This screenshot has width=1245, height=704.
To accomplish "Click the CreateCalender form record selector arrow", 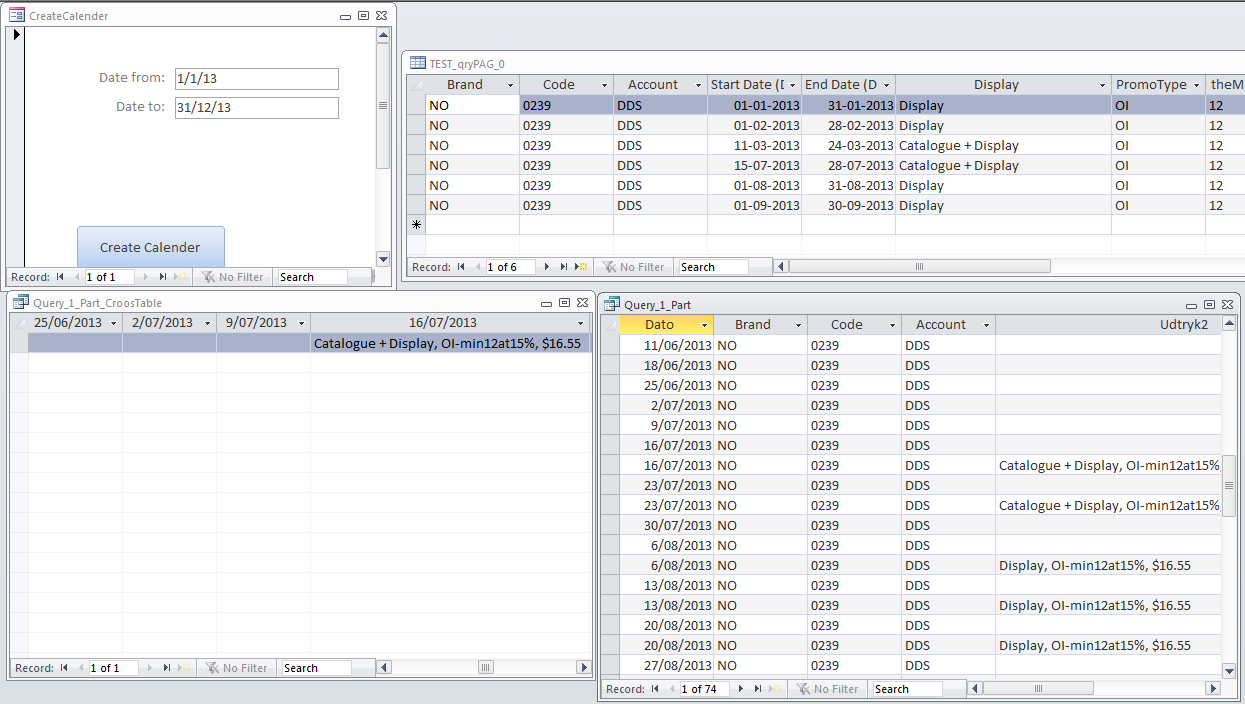I will tap(16, 35).
